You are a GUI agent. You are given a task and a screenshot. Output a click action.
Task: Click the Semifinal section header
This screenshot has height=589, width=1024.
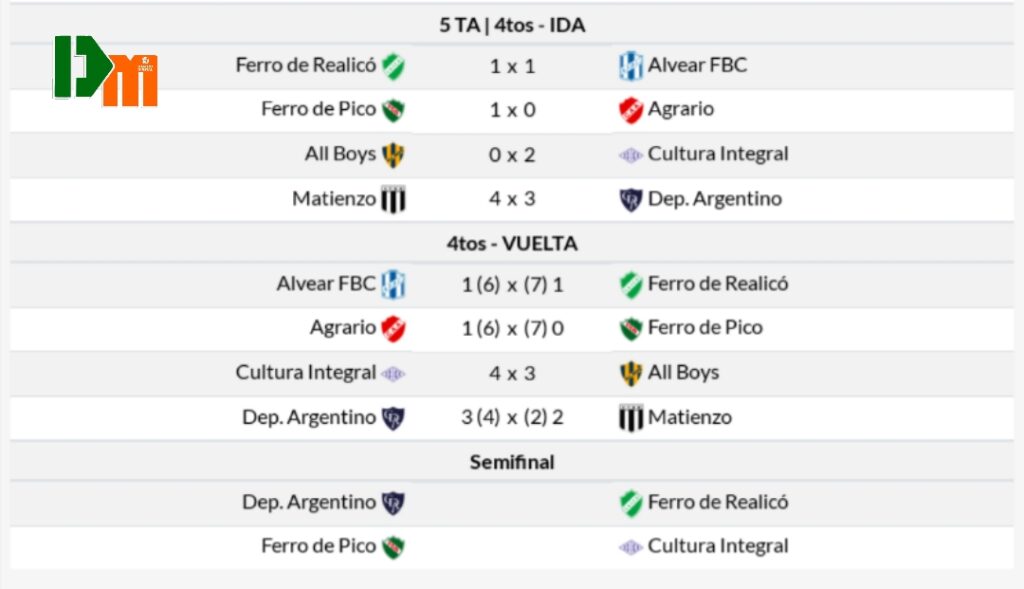pyautogui.click(x=512, y=462)
